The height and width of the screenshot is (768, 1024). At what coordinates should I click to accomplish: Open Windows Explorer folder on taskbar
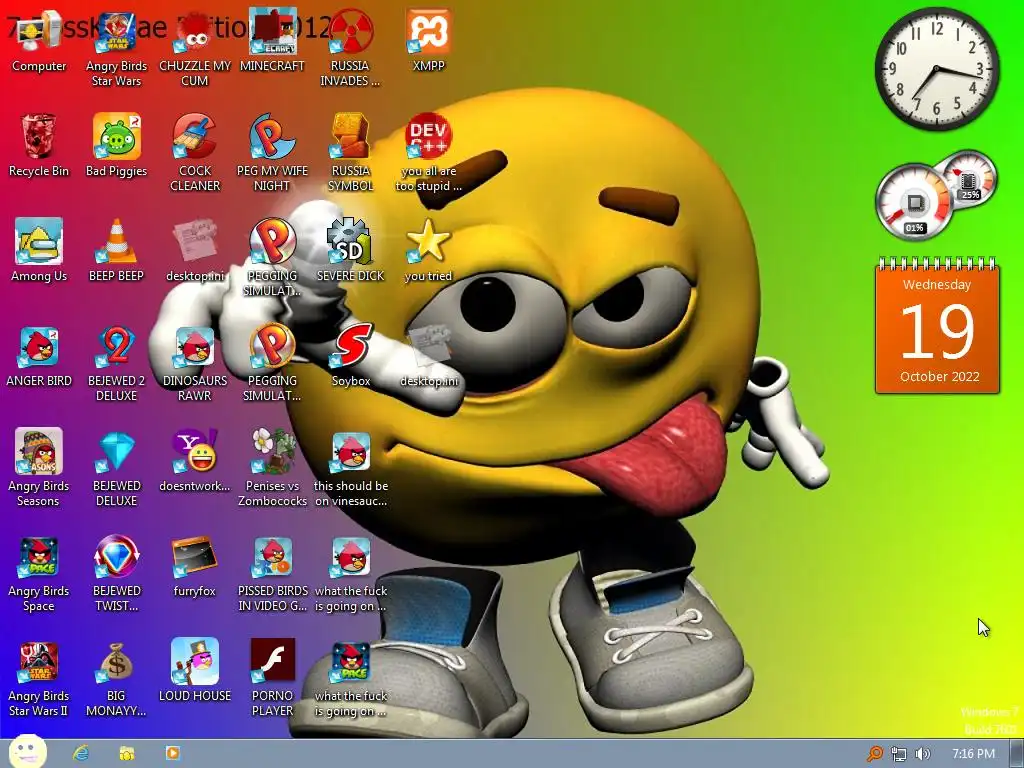pyautogui.click(x=127, y=753)
